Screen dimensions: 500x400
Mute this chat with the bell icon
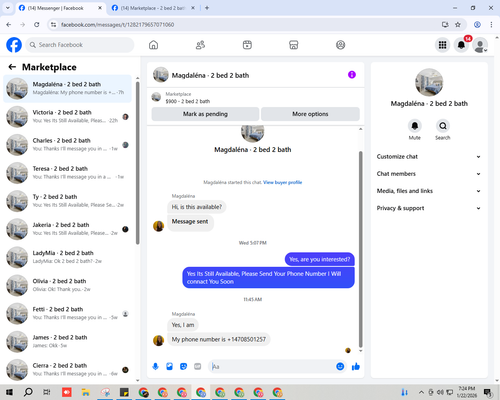click(415, 126)
